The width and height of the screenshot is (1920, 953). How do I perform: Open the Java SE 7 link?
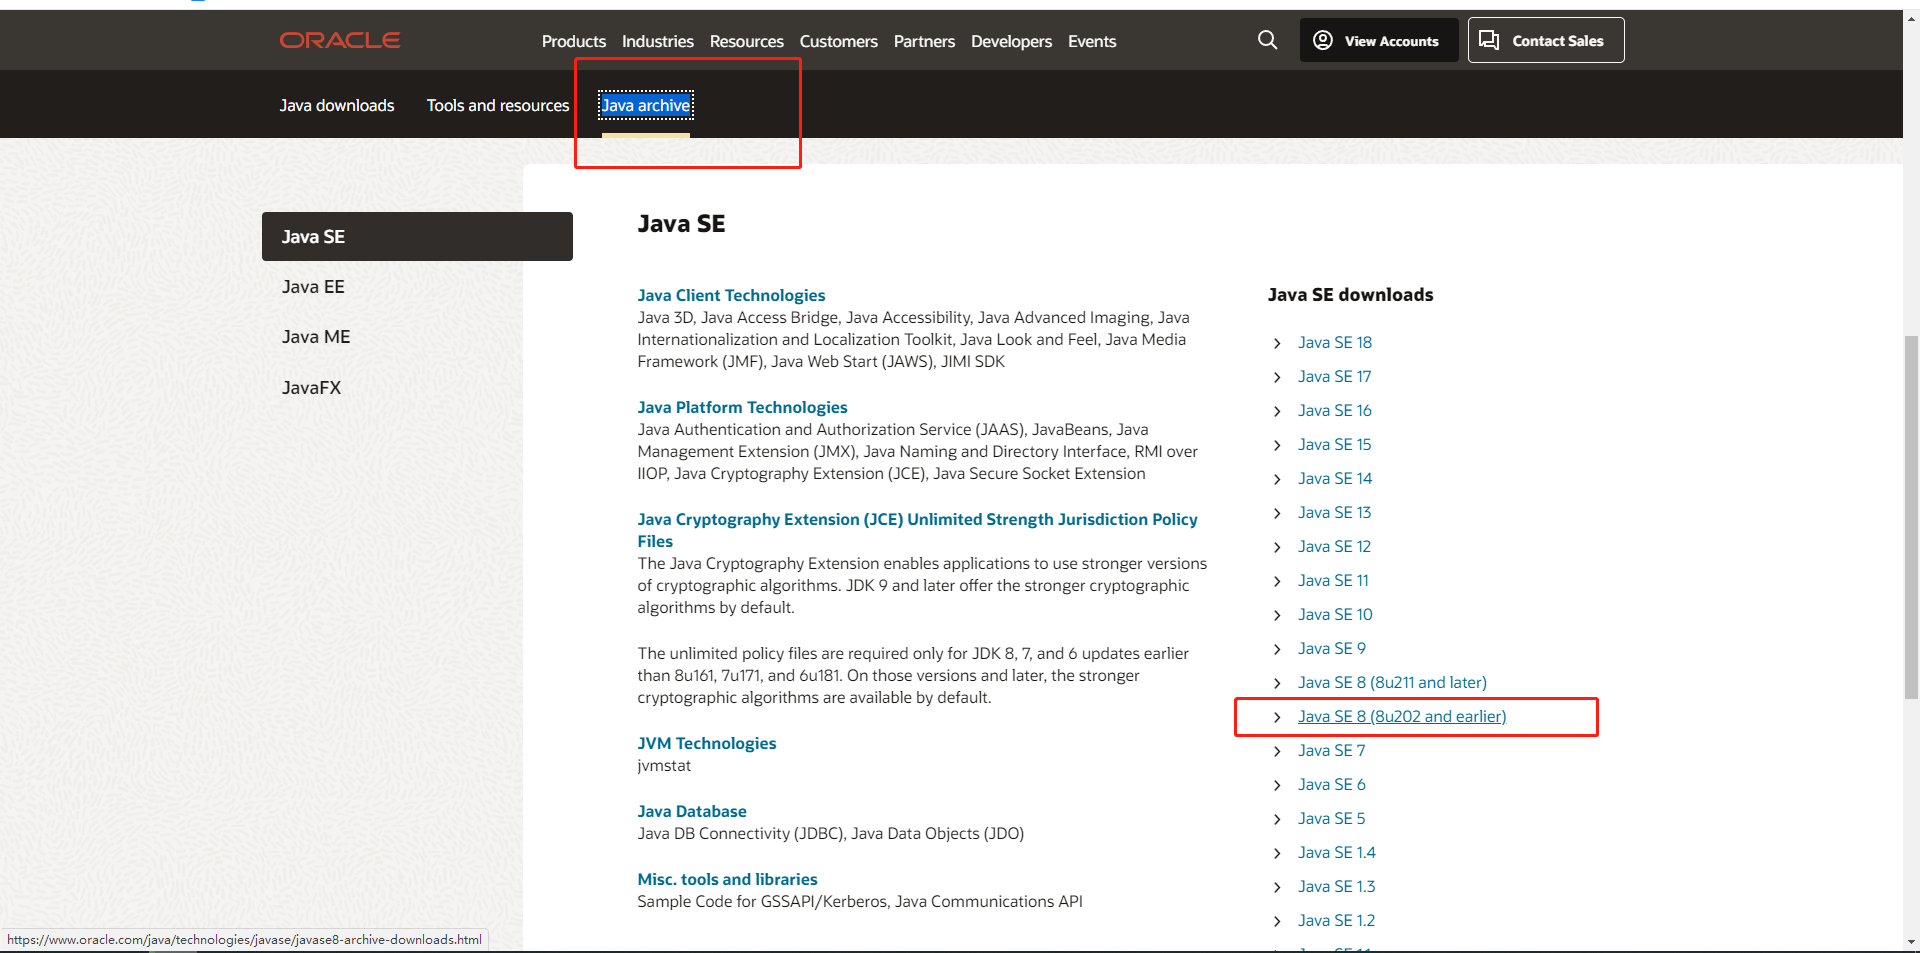1331,750
